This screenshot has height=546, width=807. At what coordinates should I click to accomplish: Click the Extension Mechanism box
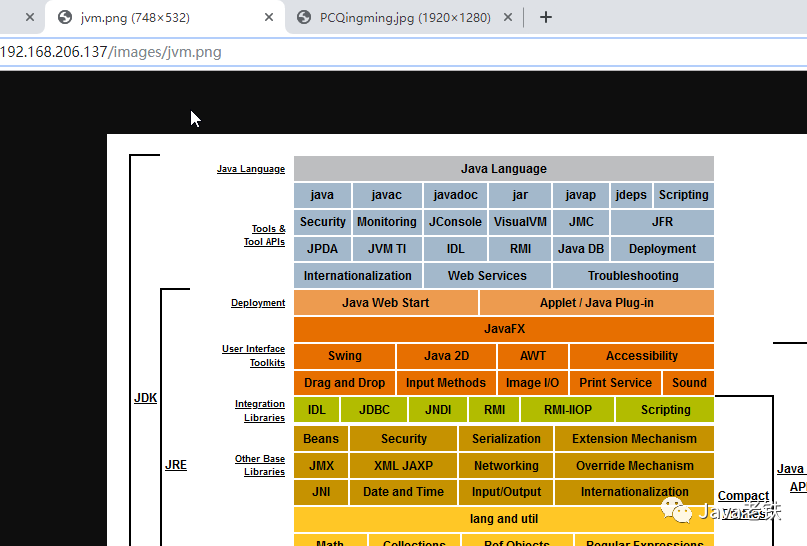tap(635, 439)
